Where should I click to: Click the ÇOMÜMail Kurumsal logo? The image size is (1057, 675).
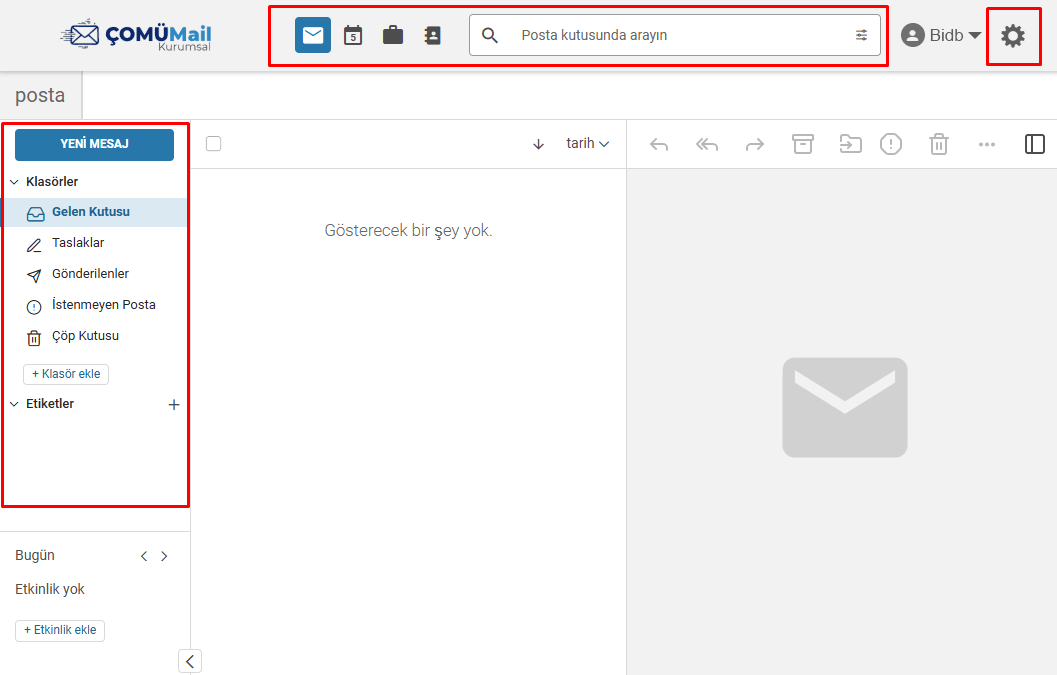[x=136, y=35]
